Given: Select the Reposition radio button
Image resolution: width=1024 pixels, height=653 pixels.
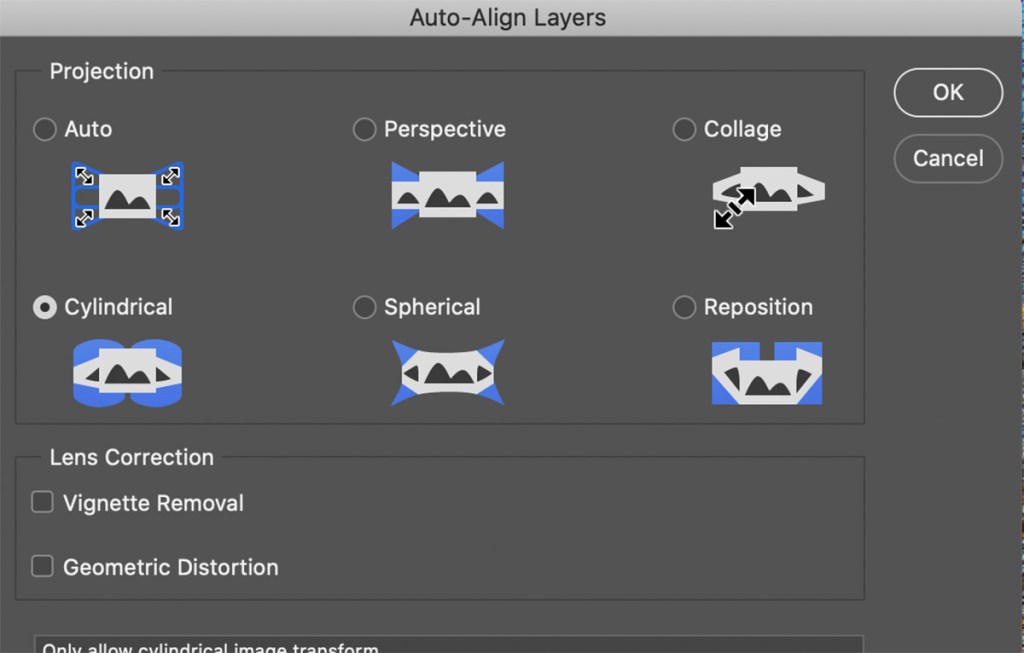Looking at the screenshot, I should 684,308.
